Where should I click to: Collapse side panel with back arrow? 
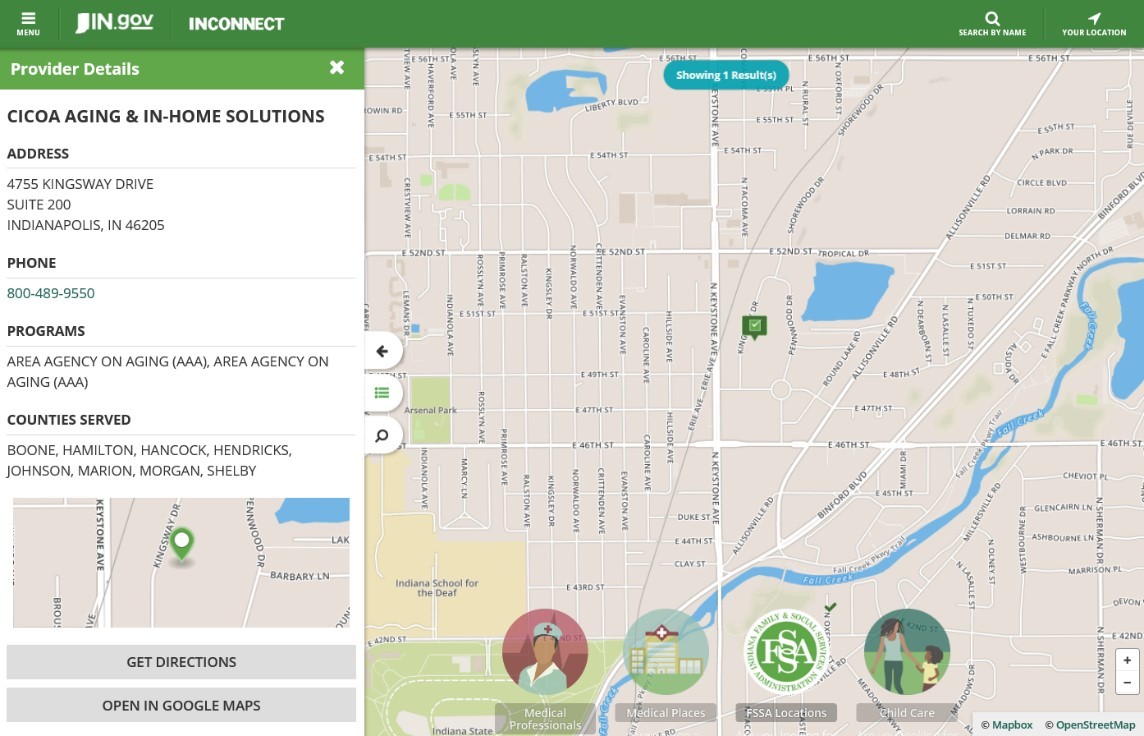382,351
